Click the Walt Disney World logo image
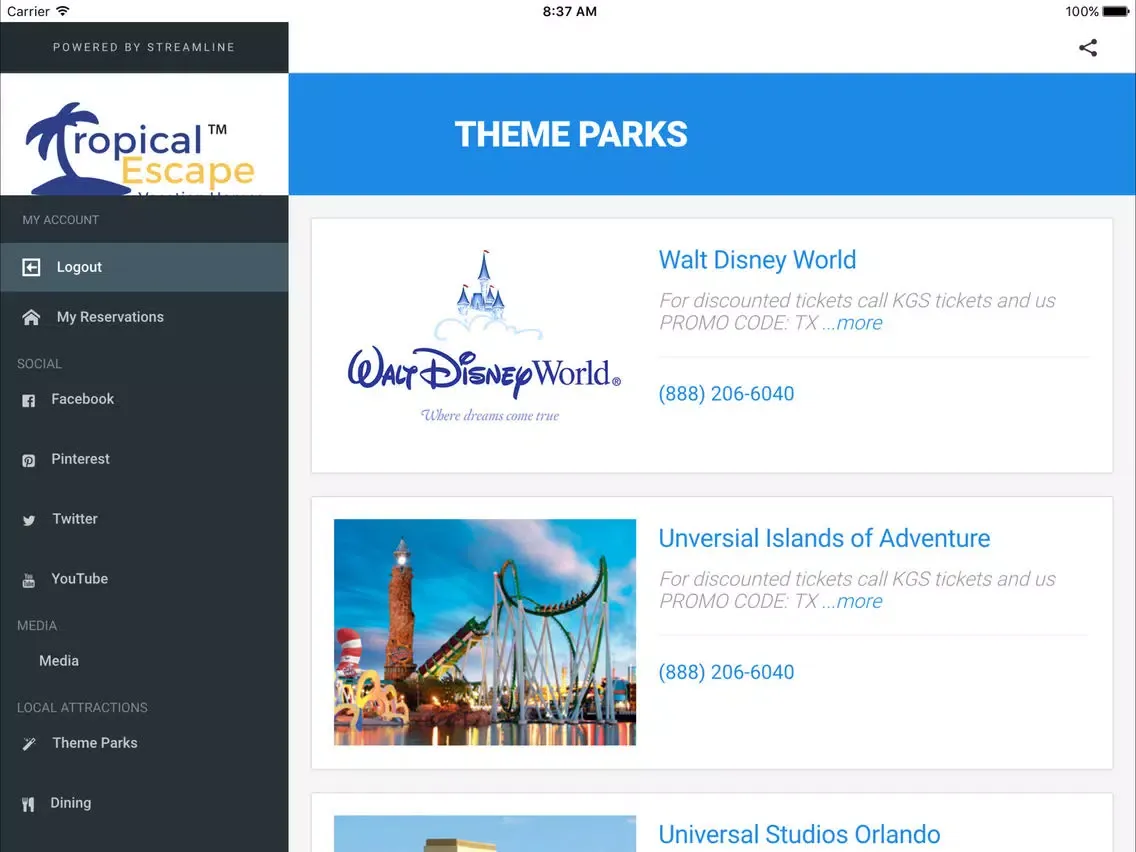Viewport: 1136px width, 852px height. point(484,337)
